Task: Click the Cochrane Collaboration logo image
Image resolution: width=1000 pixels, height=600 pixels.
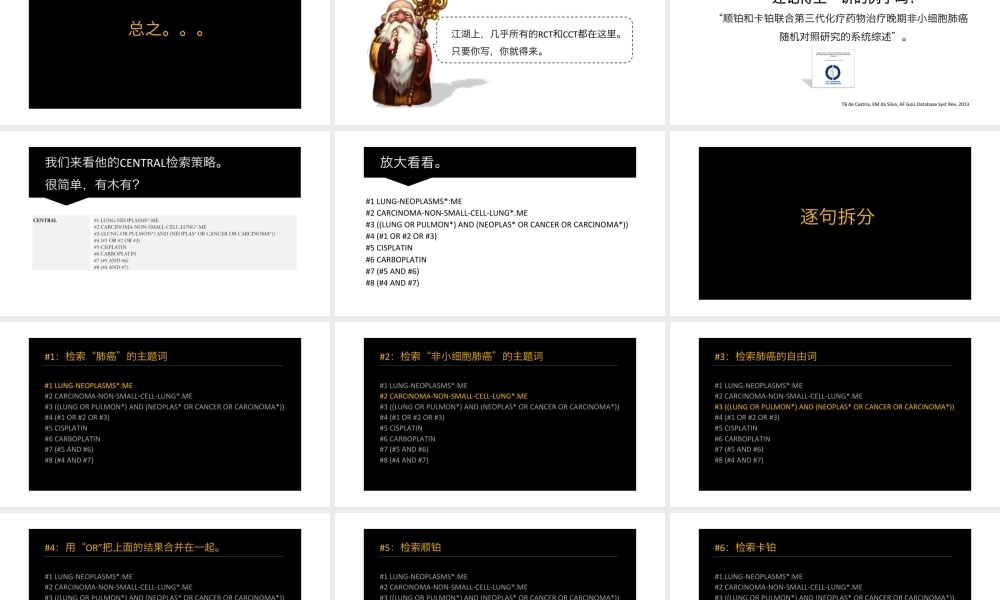Action: click(x=832, y=70)
